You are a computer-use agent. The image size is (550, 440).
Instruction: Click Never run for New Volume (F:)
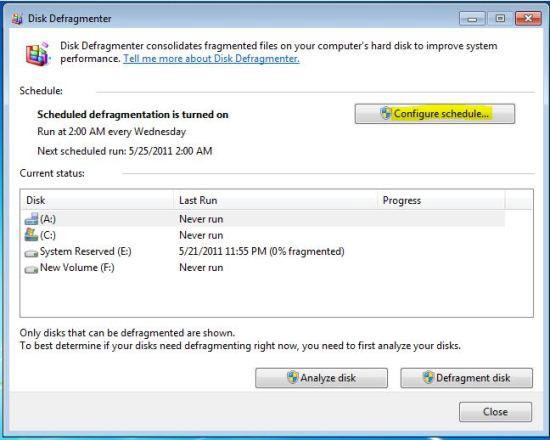pos(201,267)
